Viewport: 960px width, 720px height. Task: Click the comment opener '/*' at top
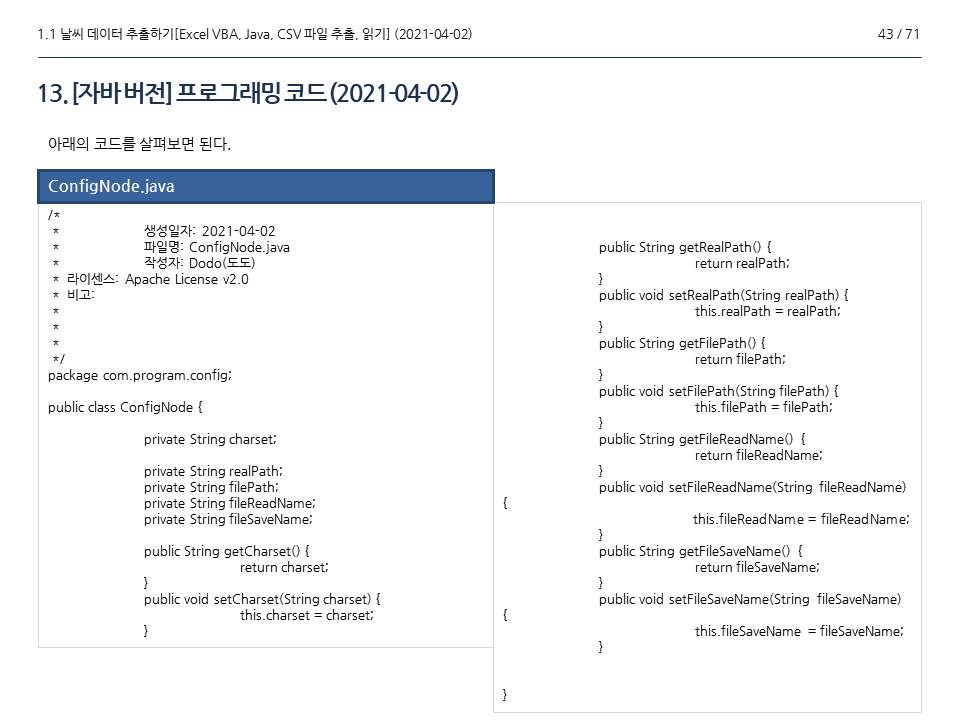click(x=54, y=215)
